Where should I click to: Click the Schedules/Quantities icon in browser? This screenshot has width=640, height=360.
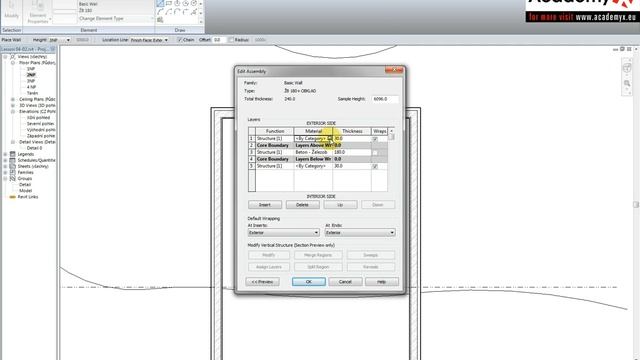click(13, 160)
